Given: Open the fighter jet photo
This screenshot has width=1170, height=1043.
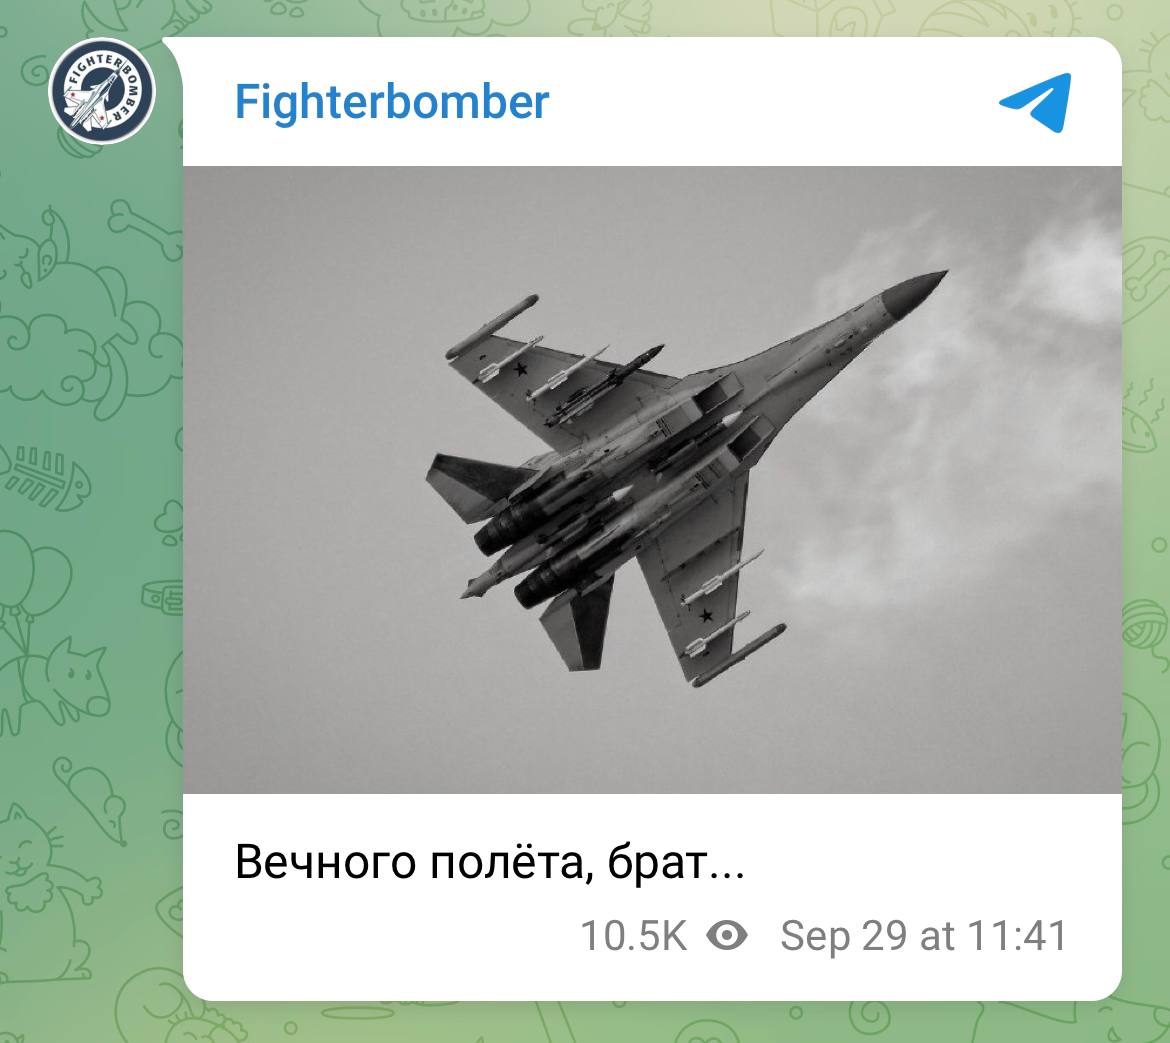Looking at the screenshot, I should pos(652,480).
